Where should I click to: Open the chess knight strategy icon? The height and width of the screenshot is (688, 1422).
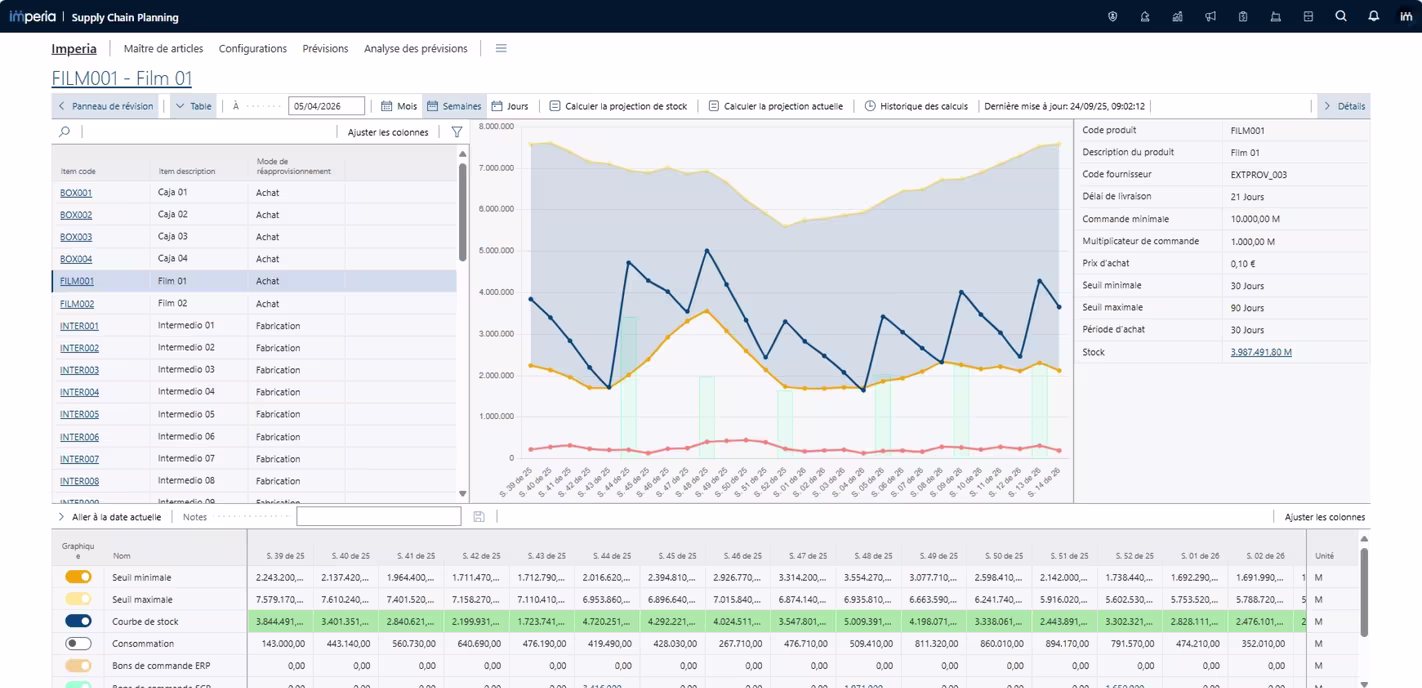[x=1145, y=17]
